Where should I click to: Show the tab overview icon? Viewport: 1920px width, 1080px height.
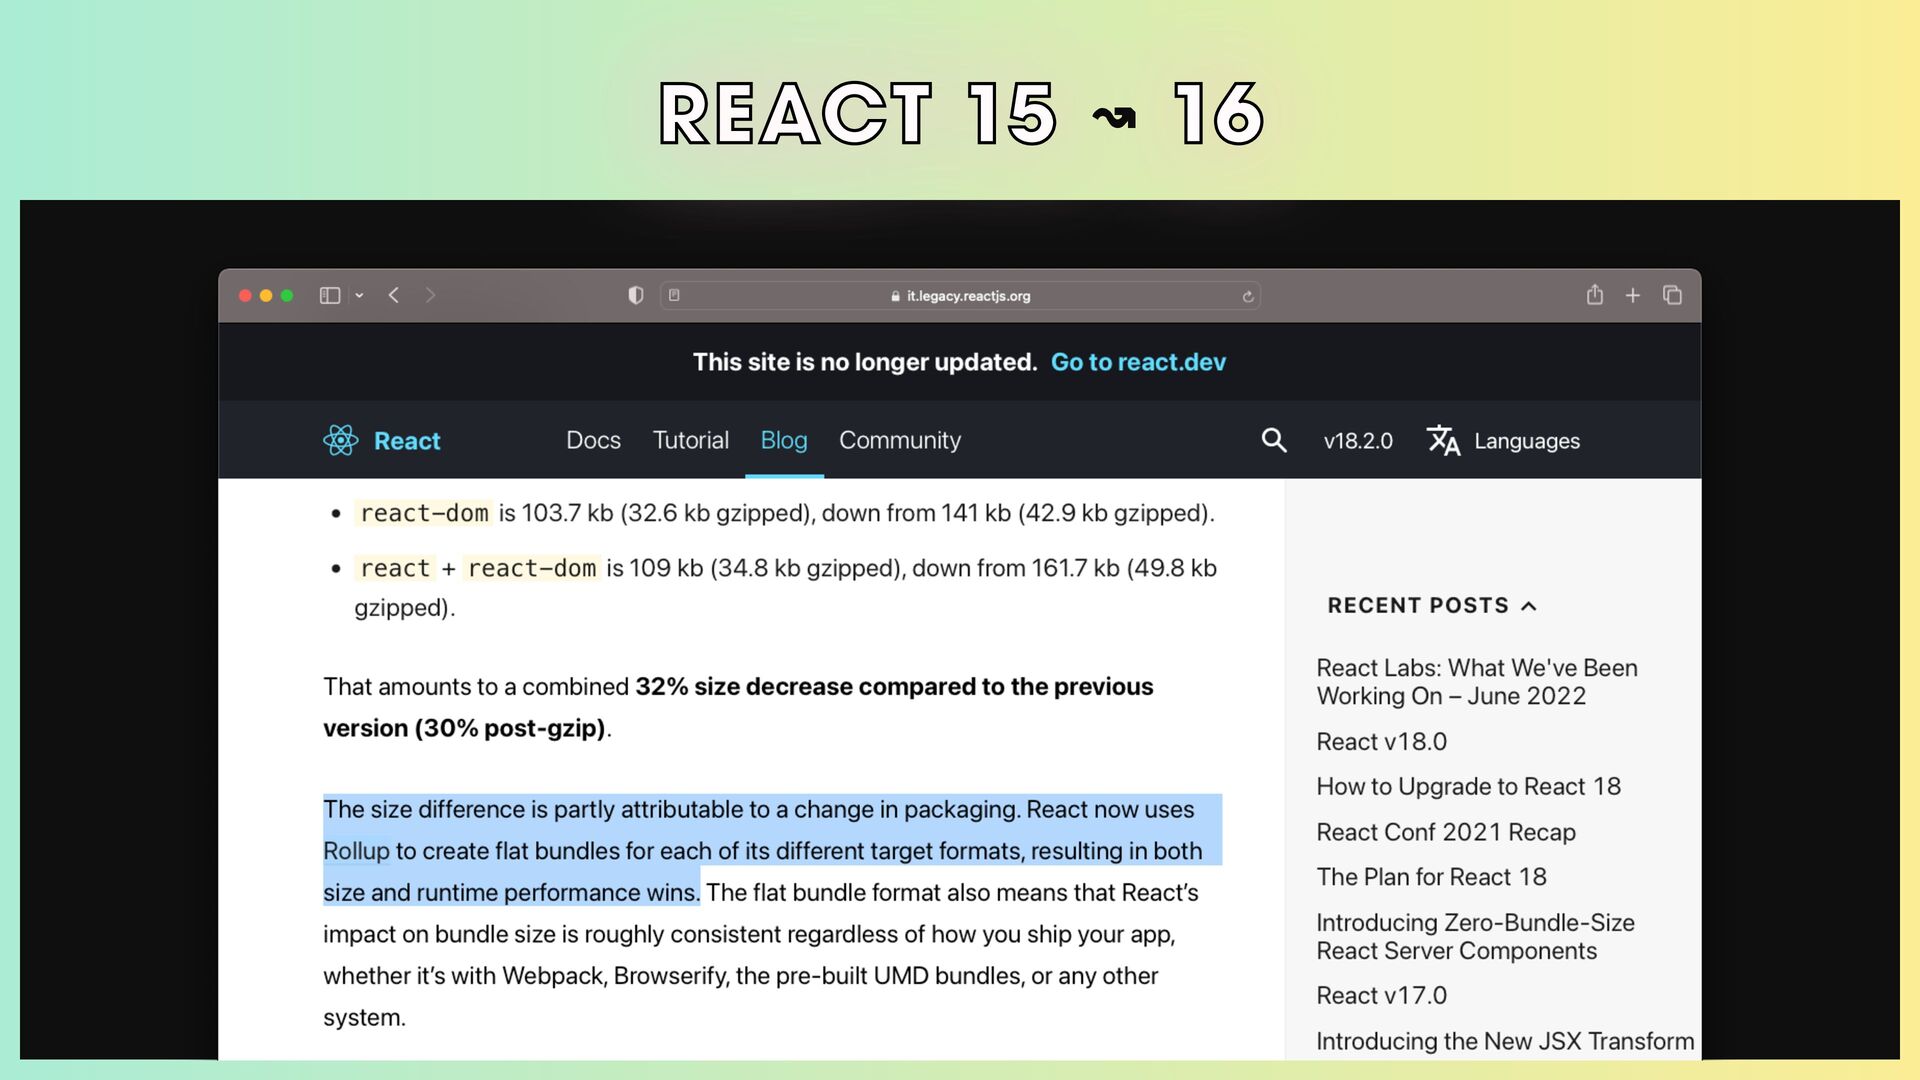(1672, 295)
